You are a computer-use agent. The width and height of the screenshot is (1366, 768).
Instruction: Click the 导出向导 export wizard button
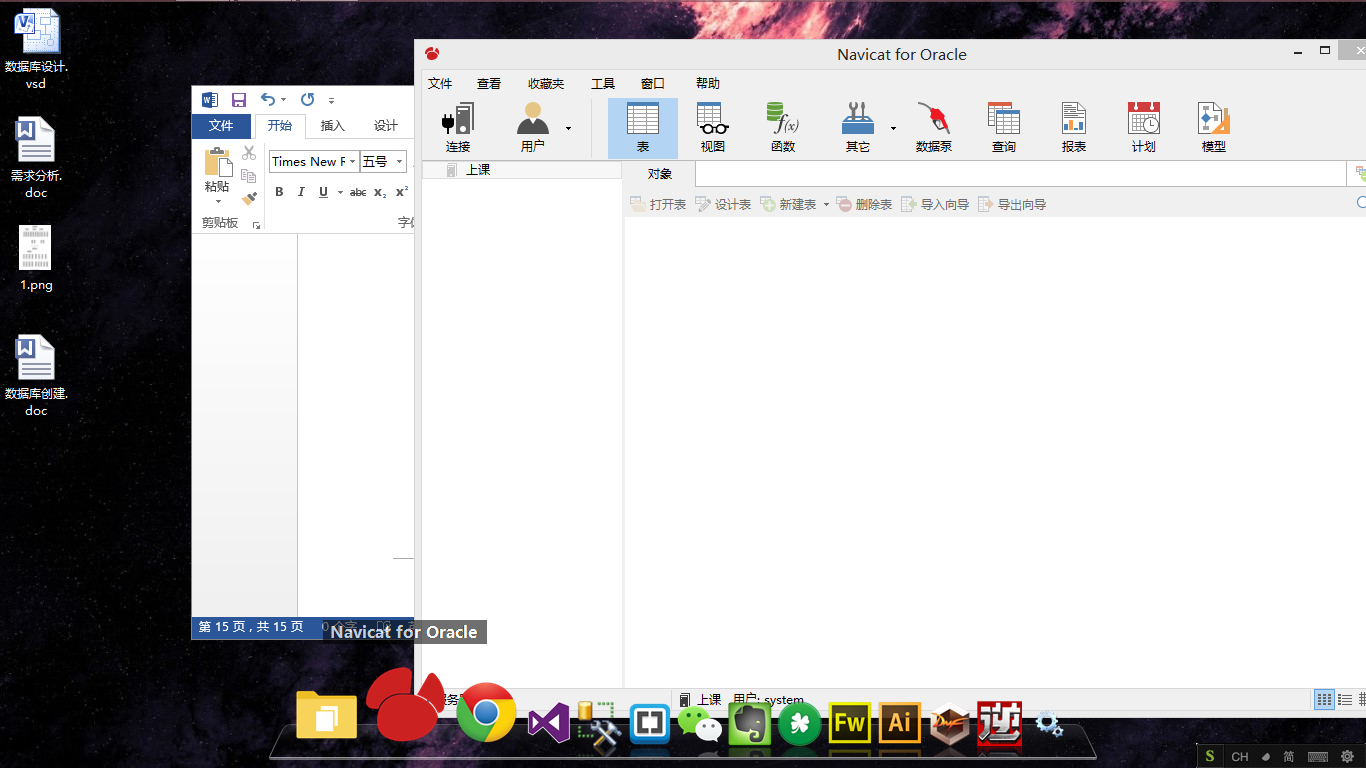1012,204
